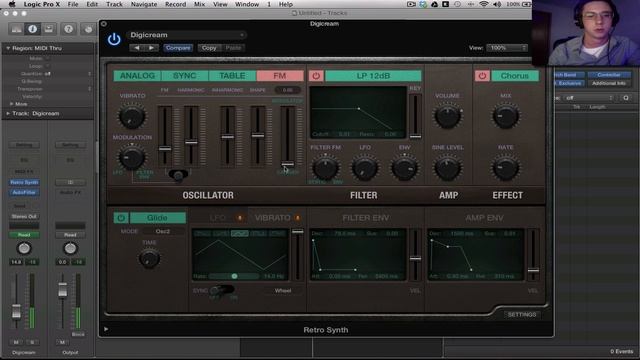The height and width of the screenshot is (360, 640).
Task: Click the Glide Time knob
Action: [149, 258]
